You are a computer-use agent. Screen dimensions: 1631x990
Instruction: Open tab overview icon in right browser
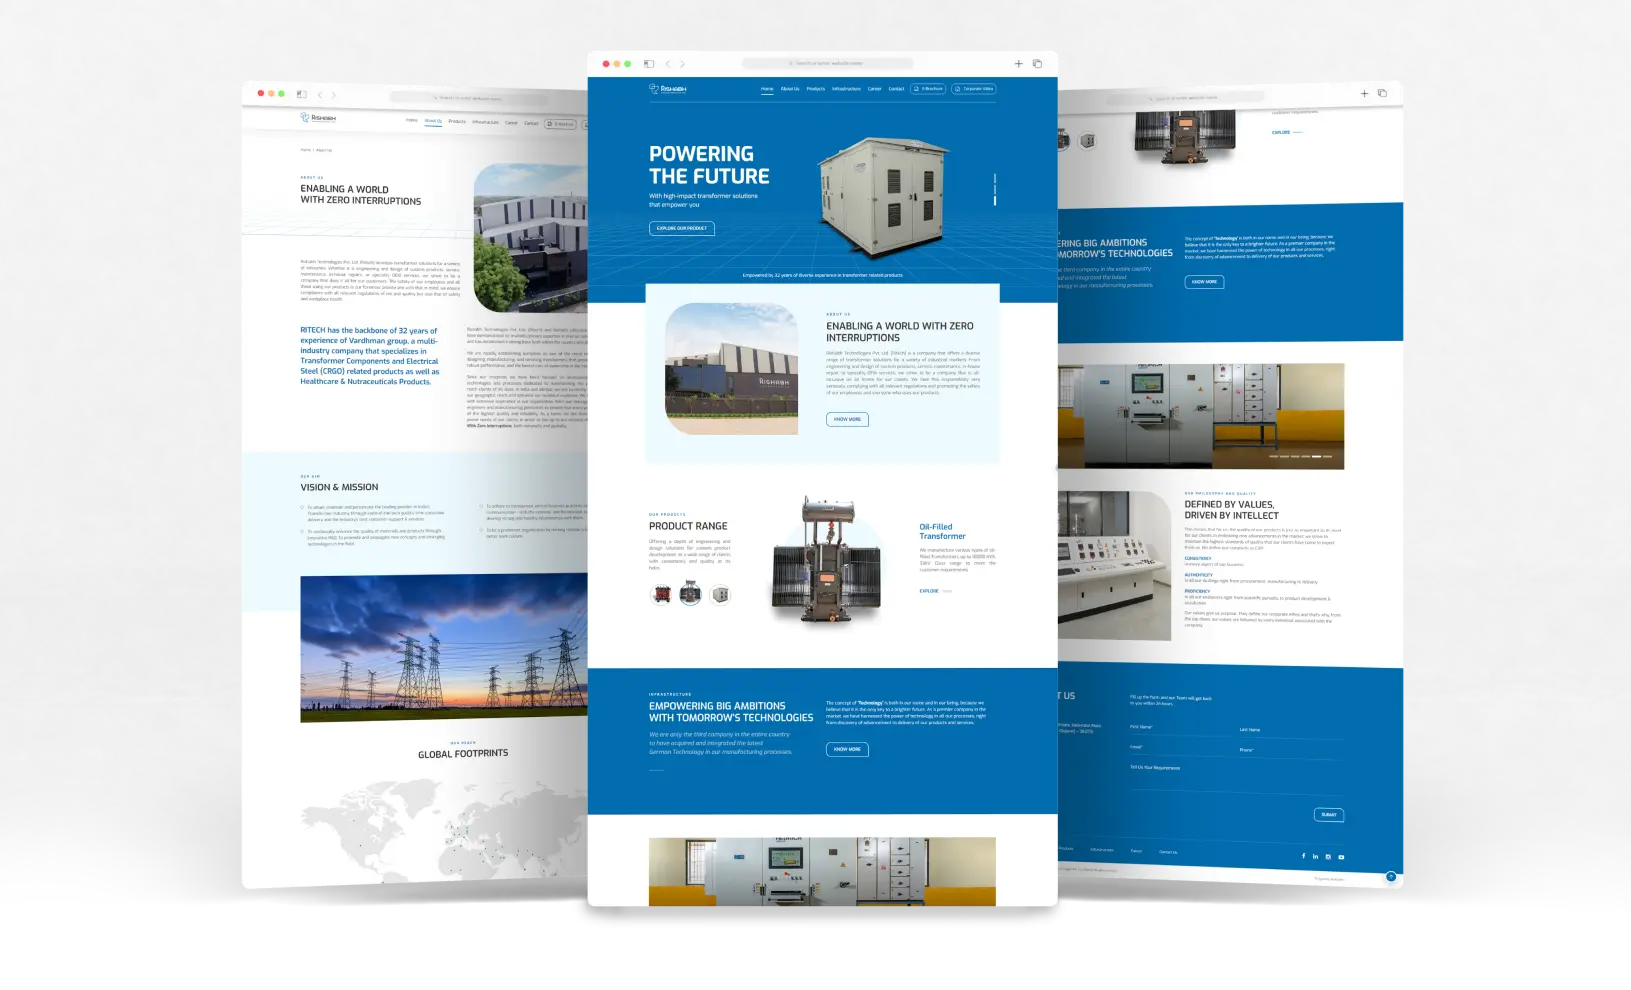[1382, 93]
